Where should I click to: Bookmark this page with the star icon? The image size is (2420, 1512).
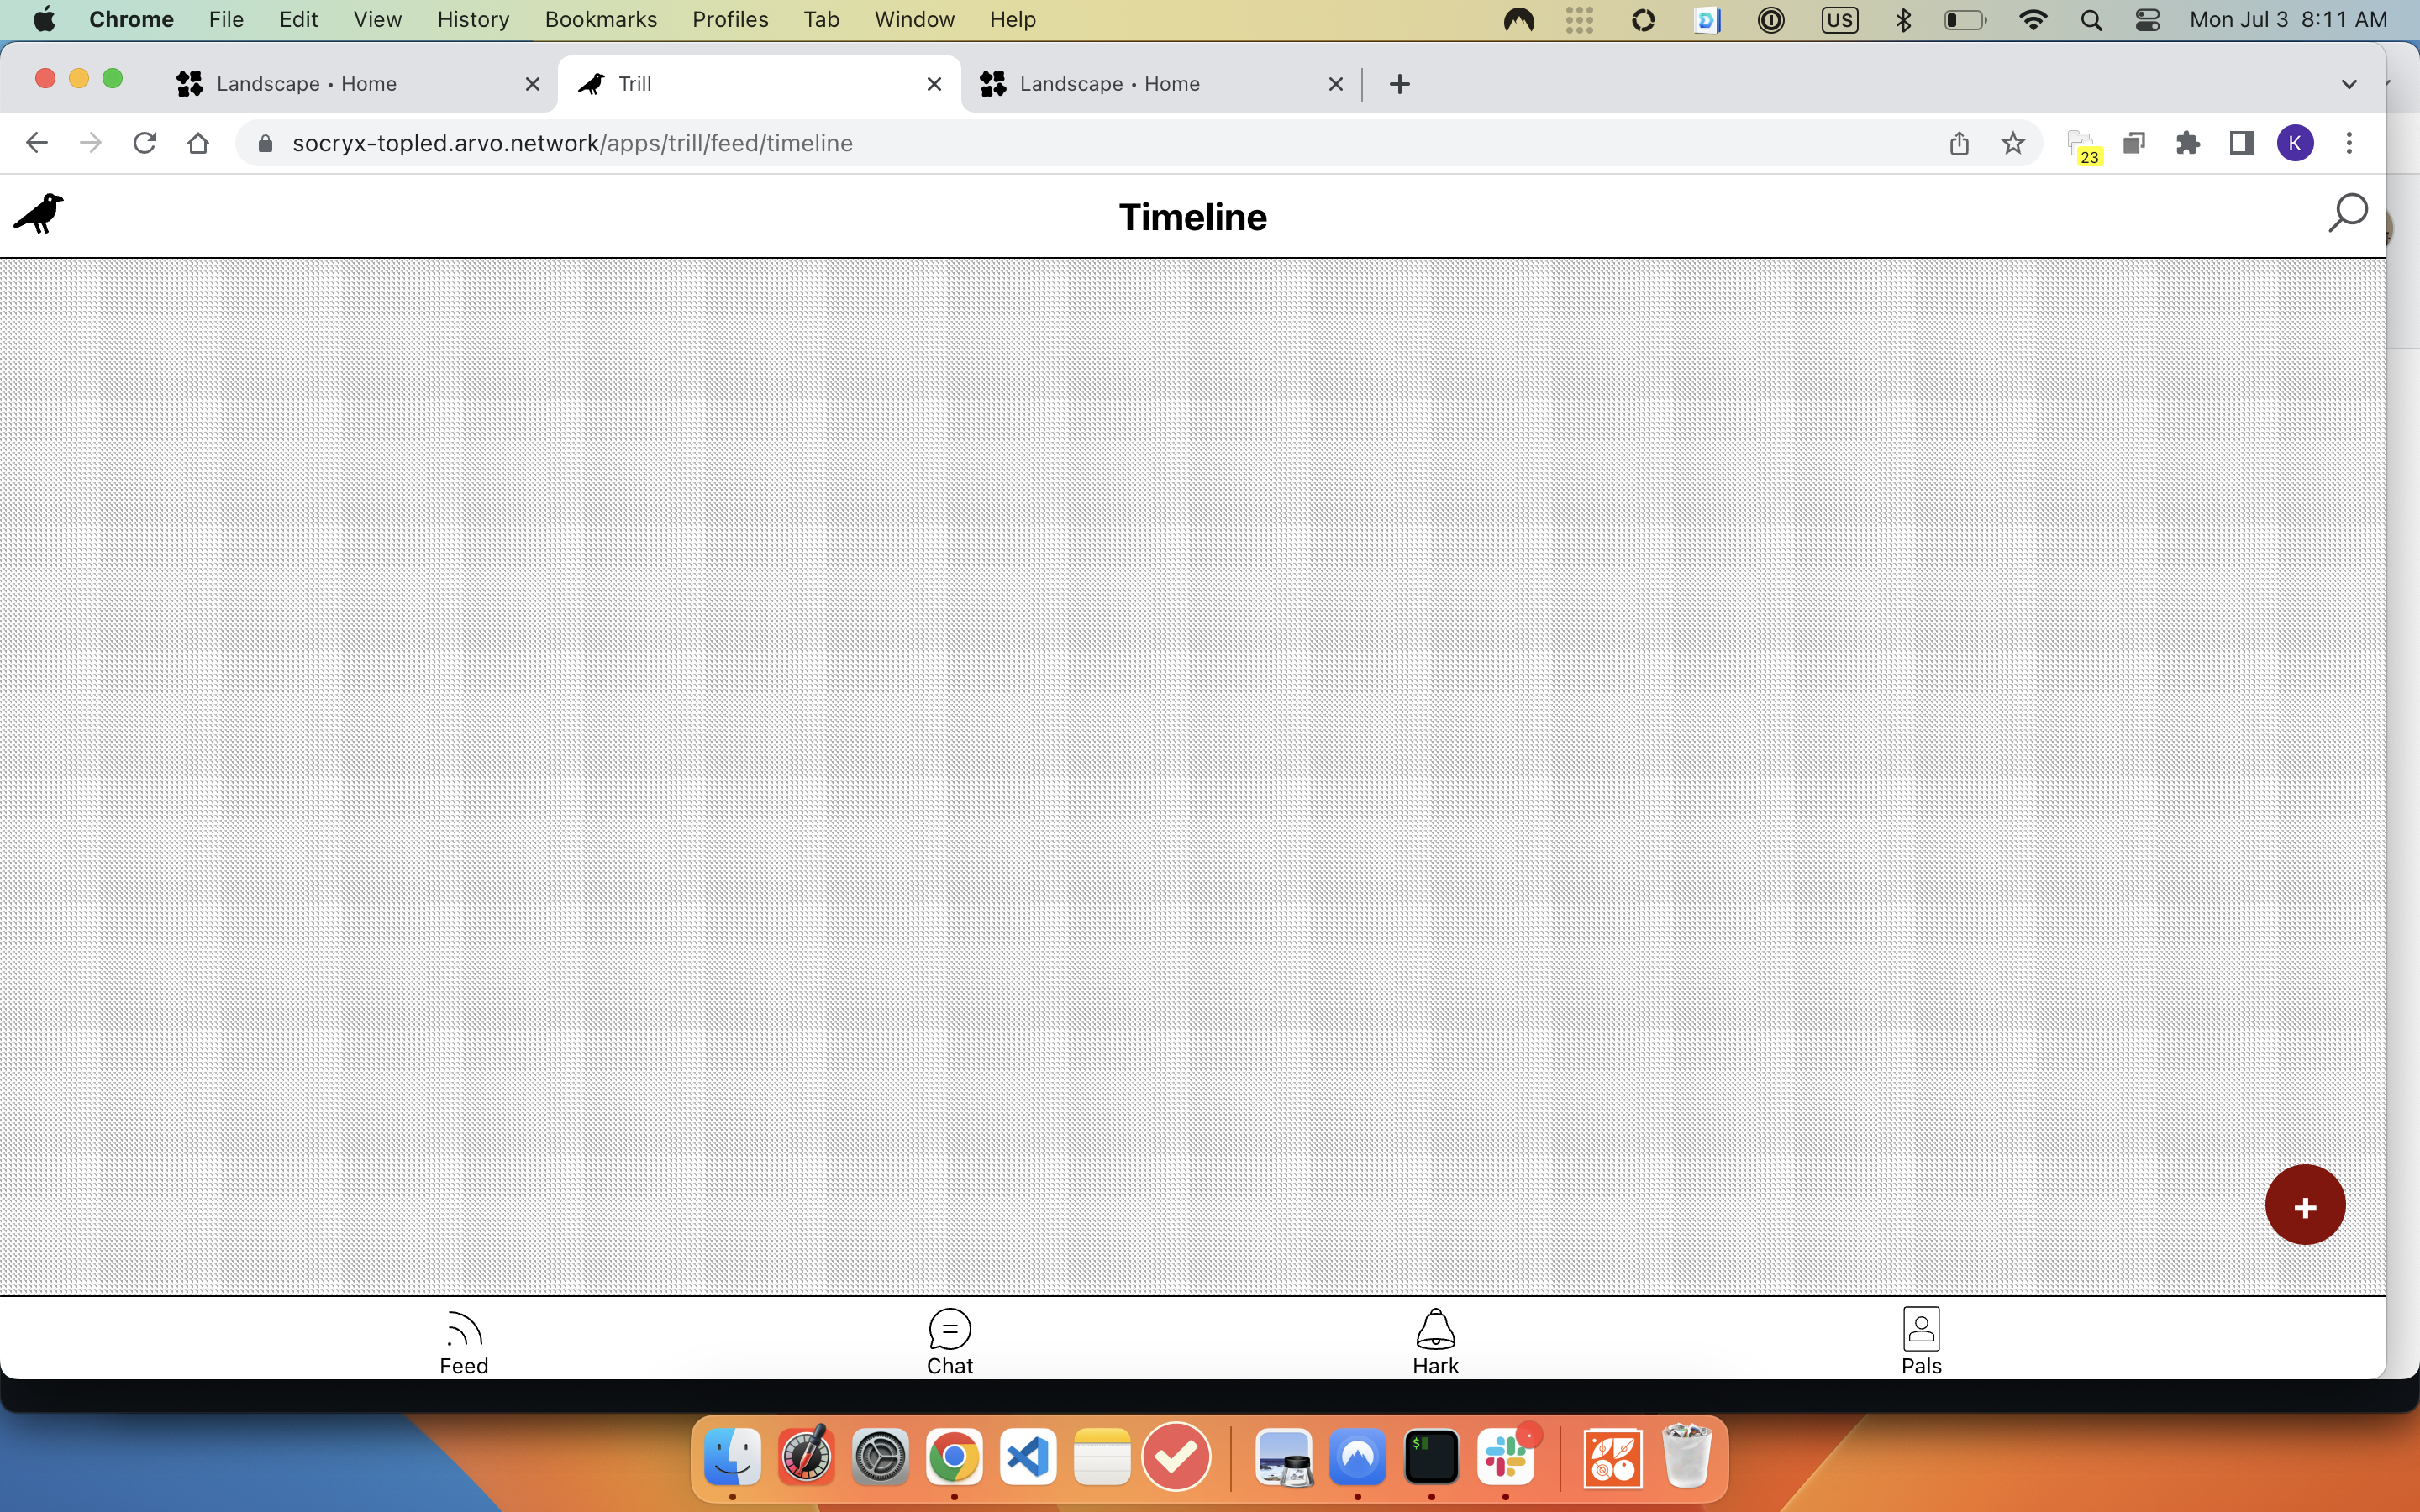(2013, 143)
